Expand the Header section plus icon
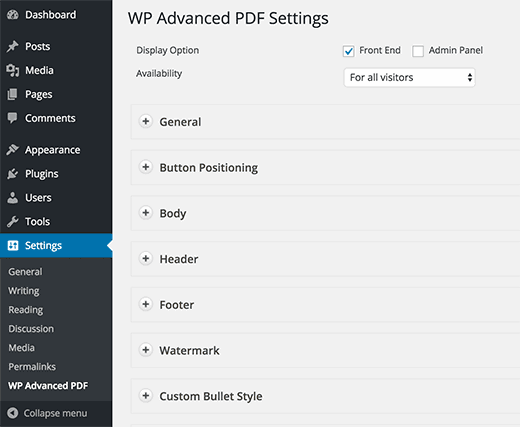The width and height of the screenshot is (520, 427). (146, 258)
